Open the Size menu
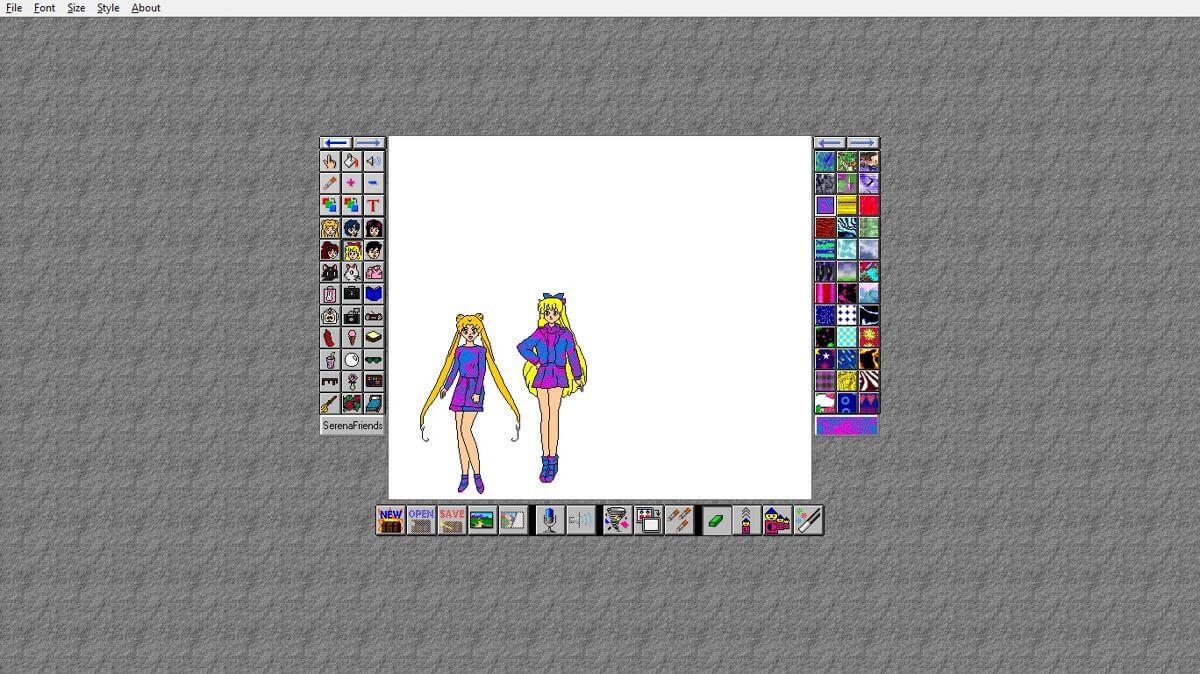Image resolution: width=1200 pixels, height=674 pixels. (x=76, y=8)
